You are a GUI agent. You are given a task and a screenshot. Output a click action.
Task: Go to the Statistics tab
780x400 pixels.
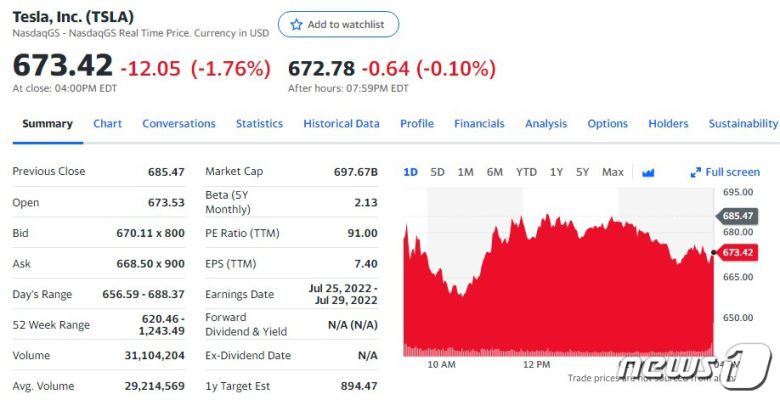point(259,124)
